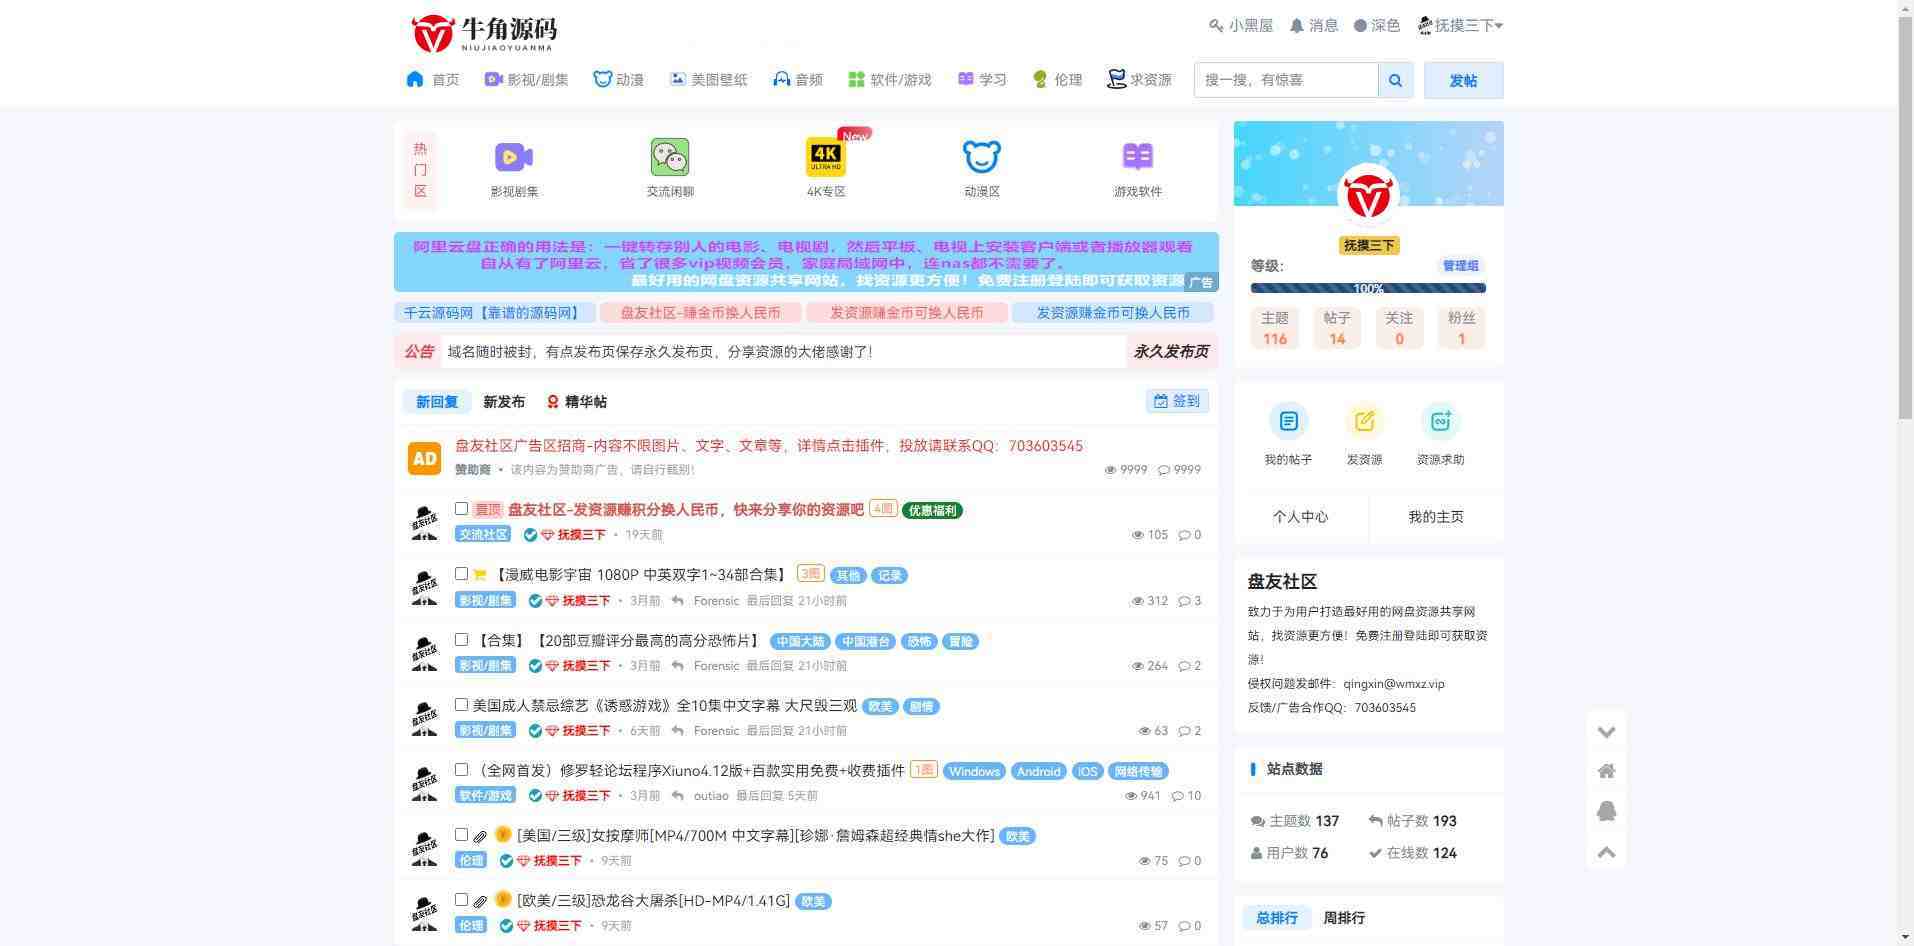Screen dimensions: 1914x946
Task: Open the 游戏软件 book icon
Action: [x=1138, y=157]
